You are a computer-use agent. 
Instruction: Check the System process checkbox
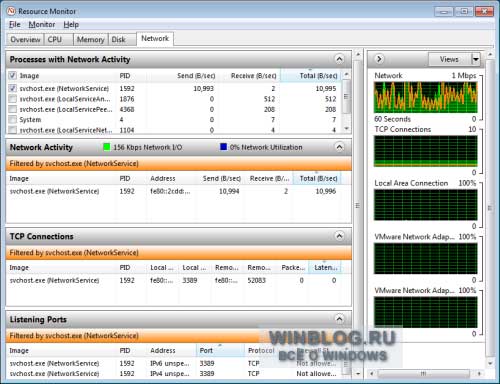[x=12, y=119]
